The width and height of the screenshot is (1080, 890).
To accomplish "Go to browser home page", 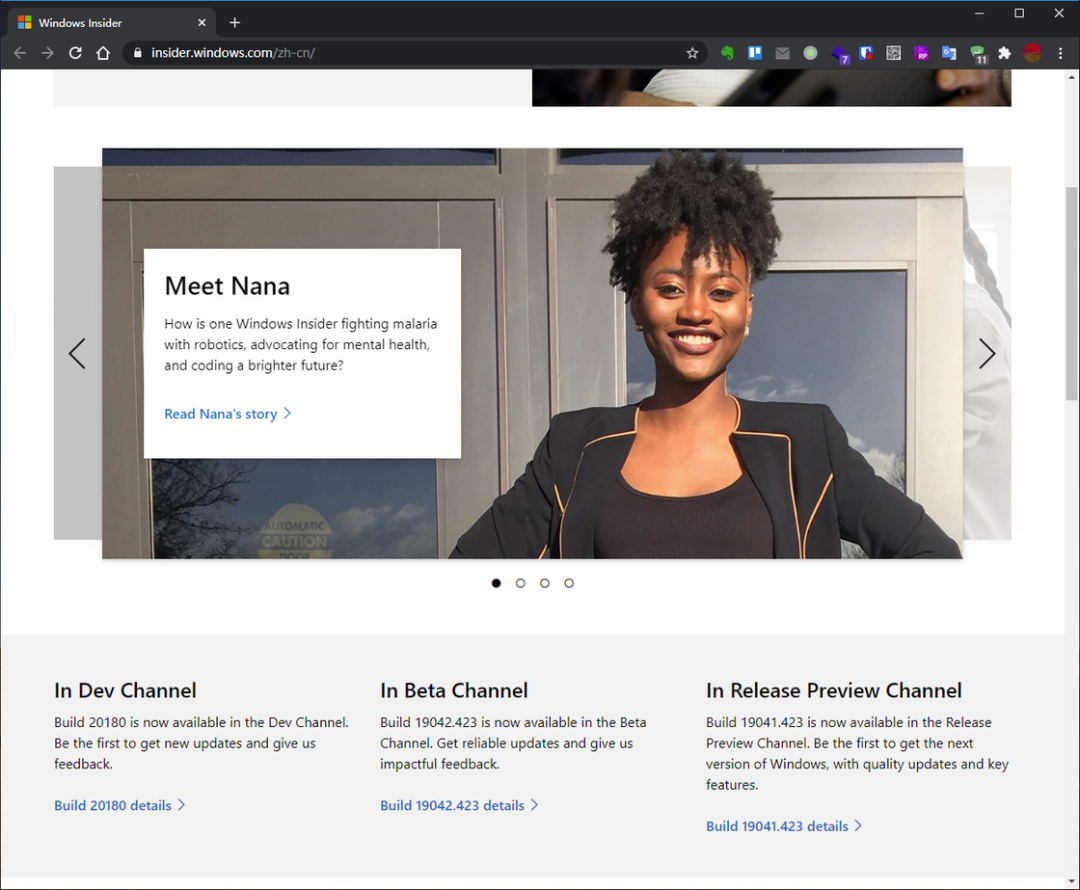I will point(103,53).
